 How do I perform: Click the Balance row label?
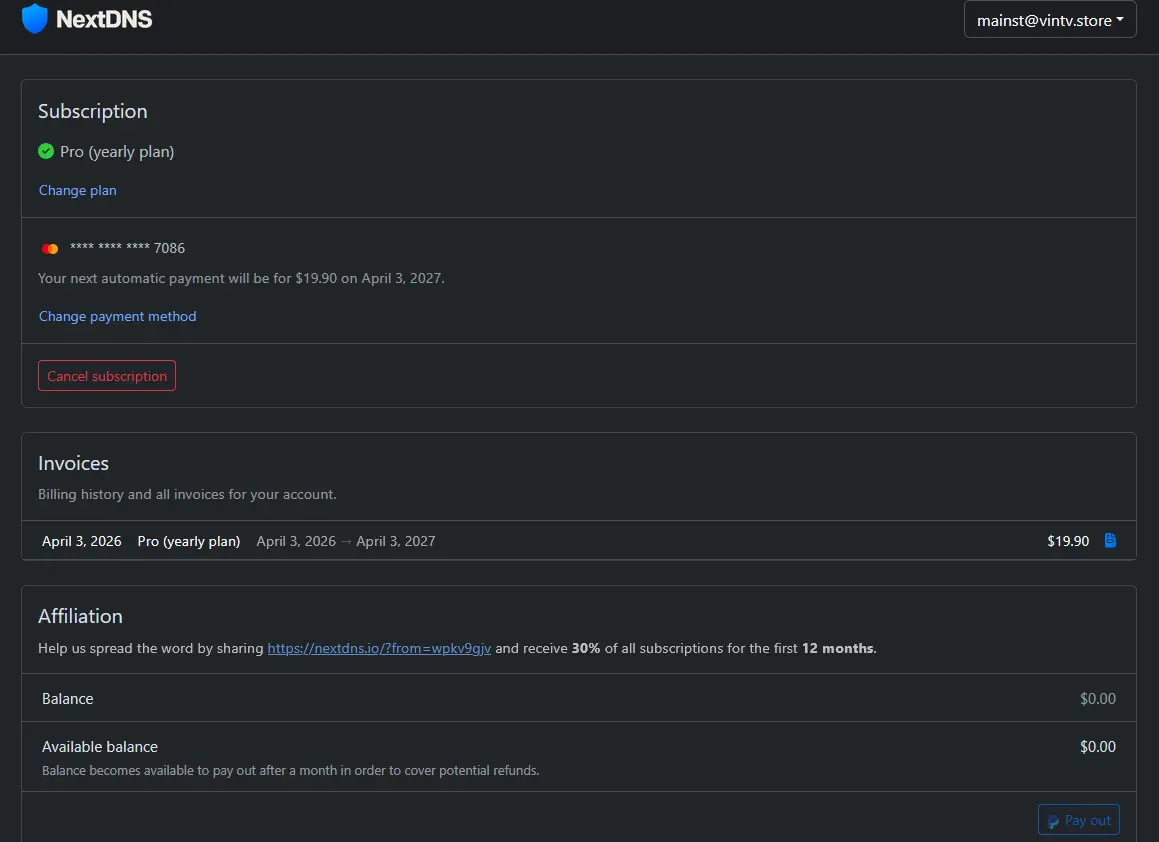click(x=67, y=699)
